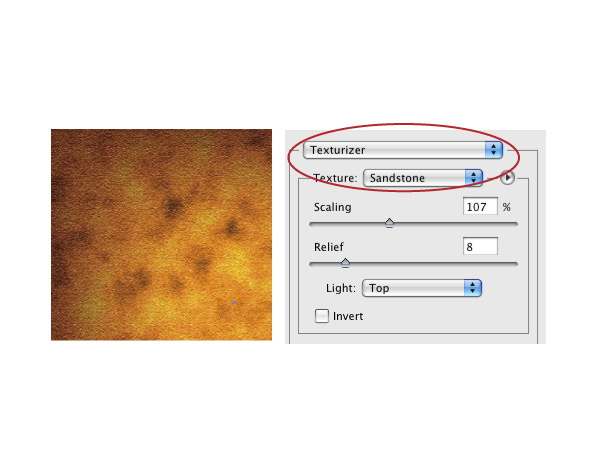This screenshot has width=600, height=463.
Task: Click the Scaling slider handle
Action: pos(389,223)
